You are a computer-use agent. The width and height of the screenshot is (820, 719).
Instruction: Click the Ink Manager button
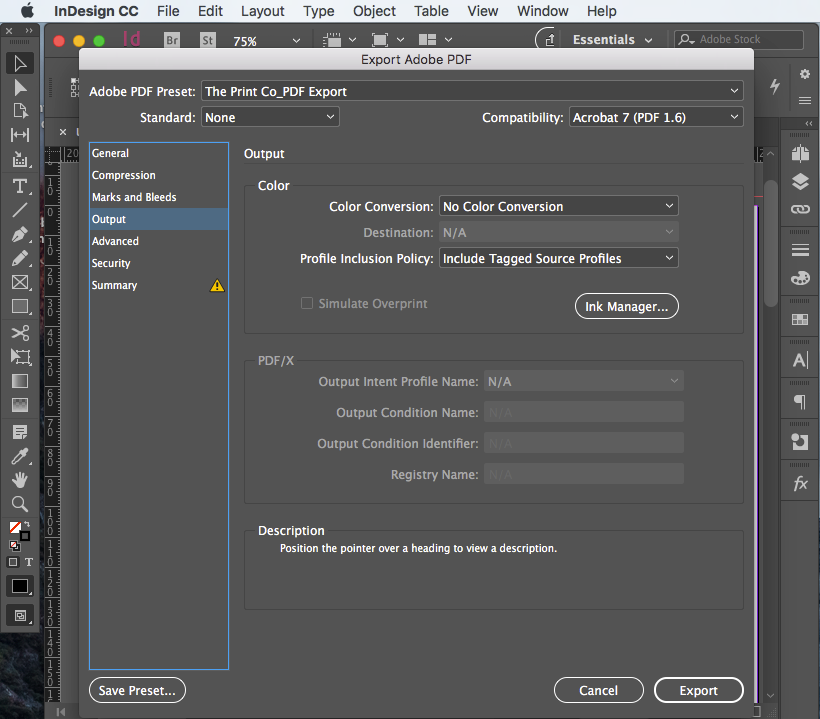[x=626, y=306]
